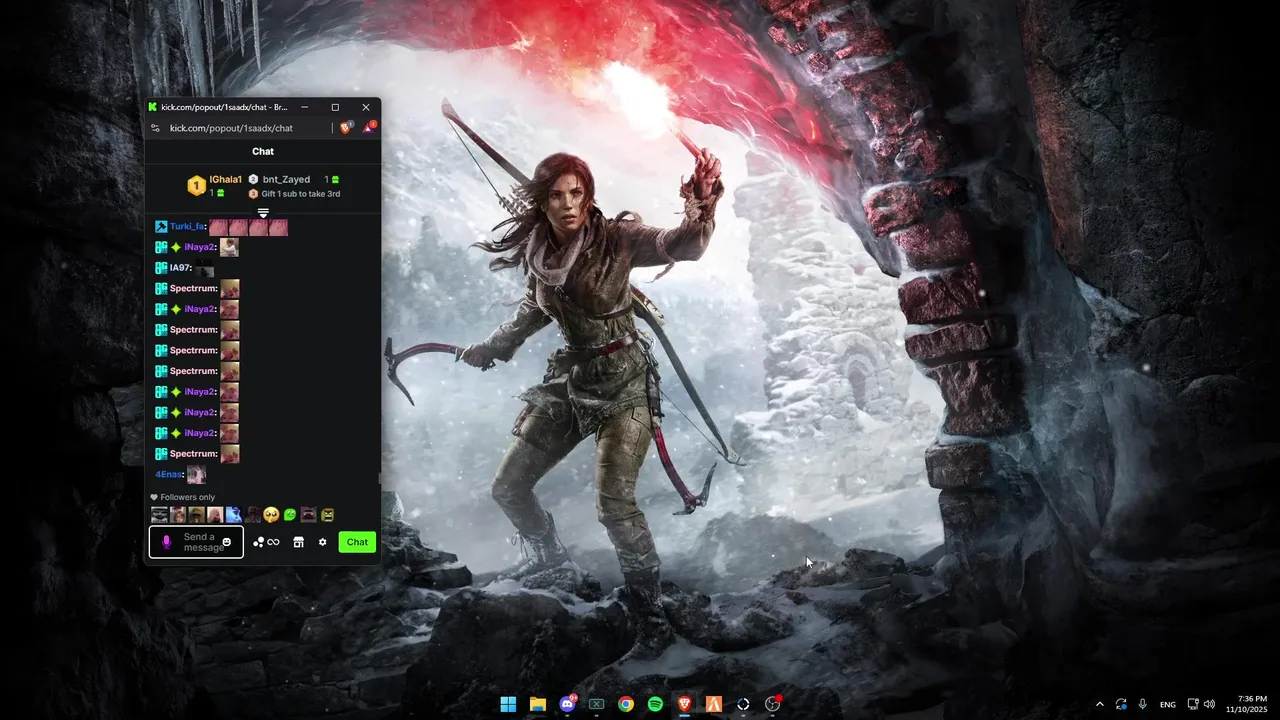Click the green Chat send button
Viewport: 1280px width, 720px height.
tap(357, 542)
